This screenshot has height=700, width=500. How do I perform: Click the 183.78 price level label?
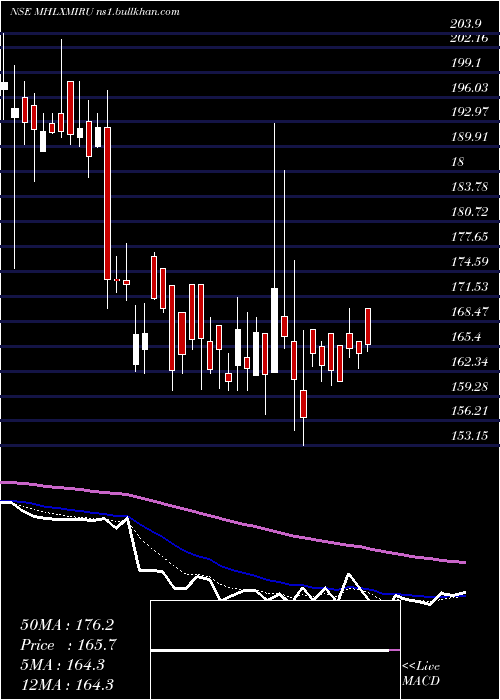pyautogui.click(x=468, y=187)
